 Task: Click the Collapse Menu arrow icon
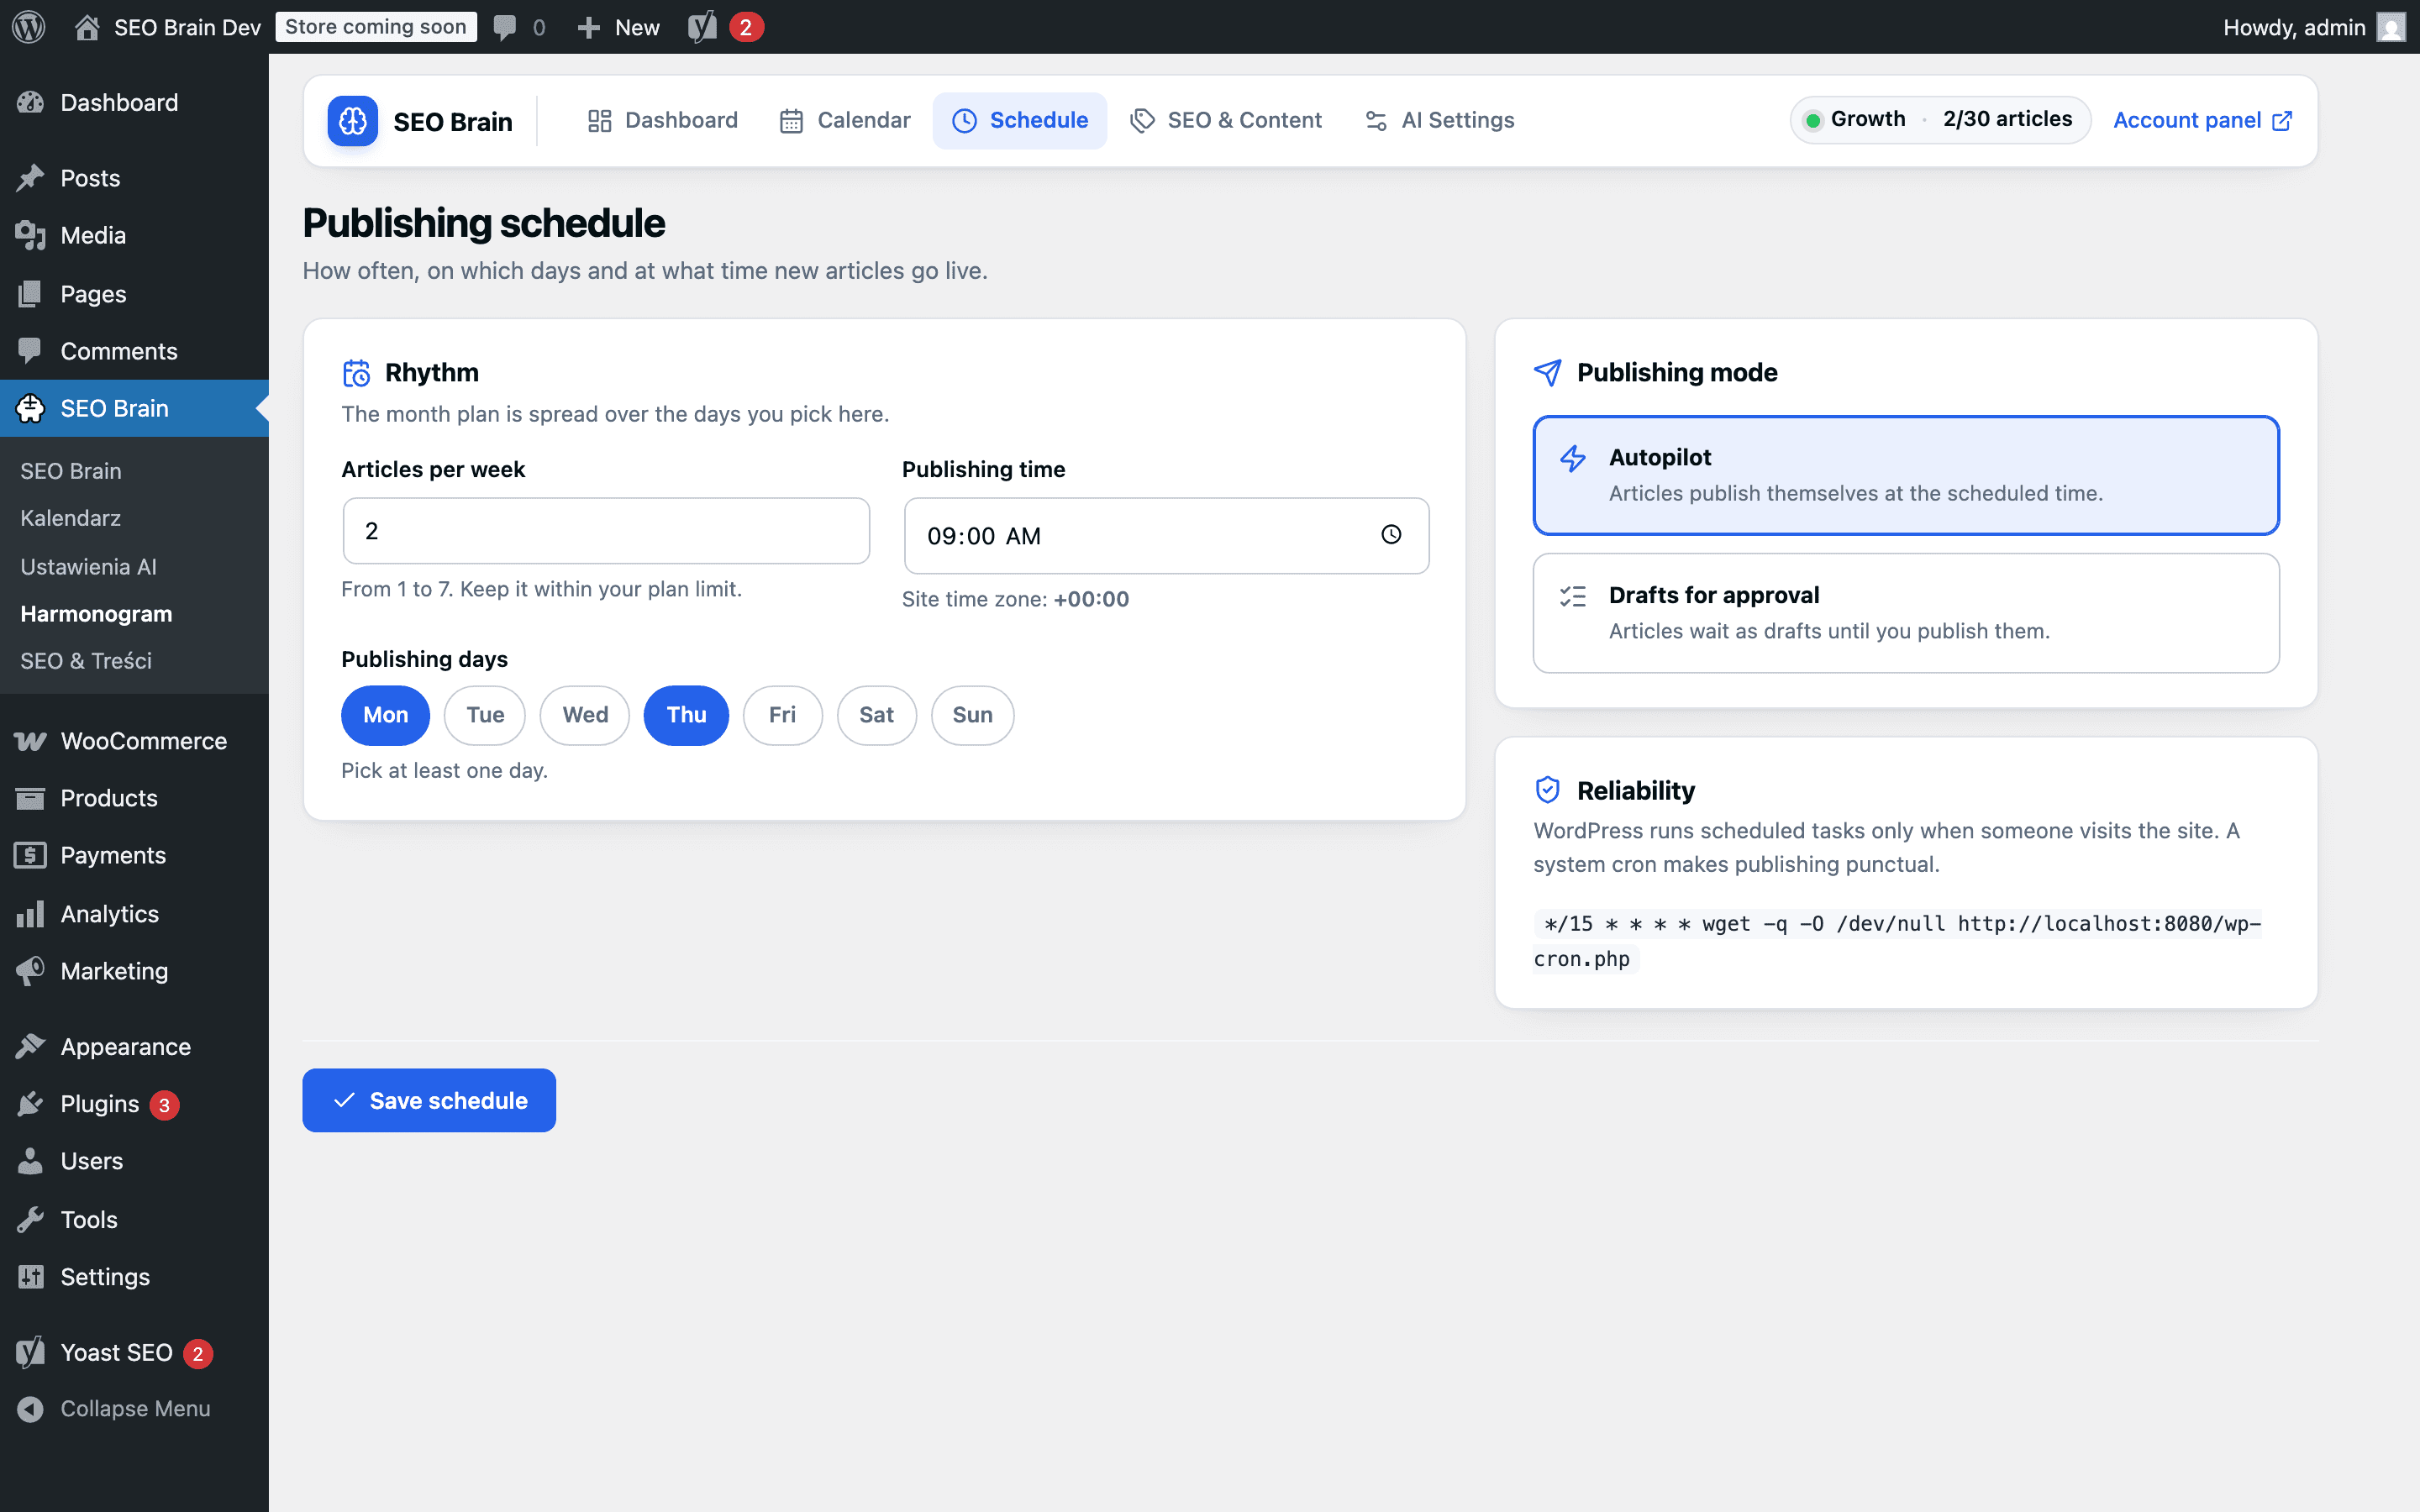coord(30,1408)
